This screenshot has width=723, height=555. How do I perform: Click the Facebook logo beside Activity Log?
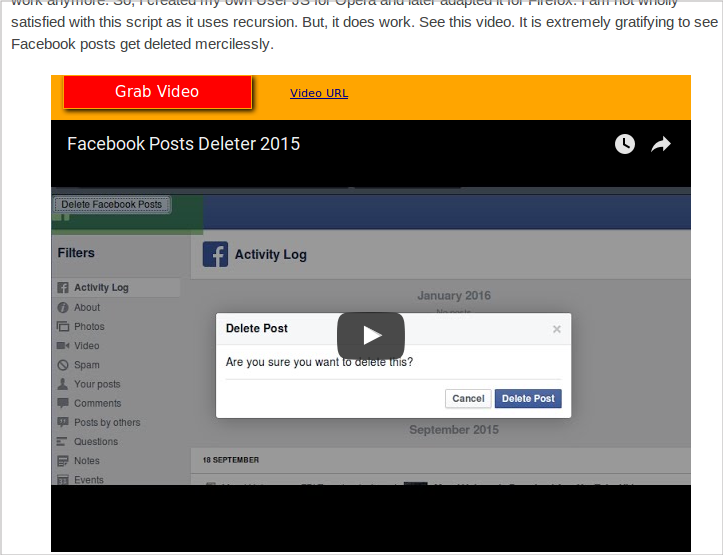tap(215, 254)
